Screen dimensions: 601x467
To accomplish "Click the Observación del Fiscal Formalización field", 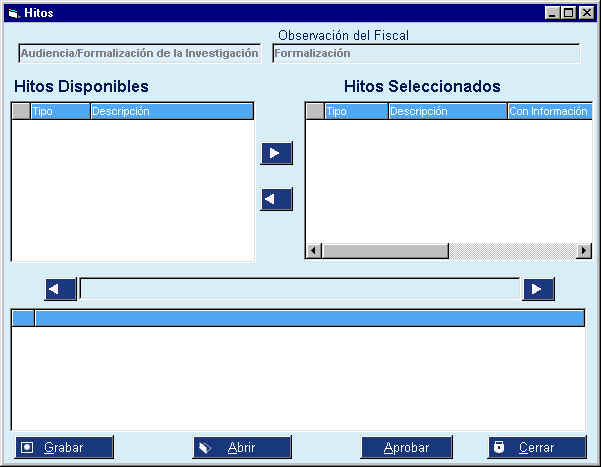I will pyautogui.click(x=426, y=53).
